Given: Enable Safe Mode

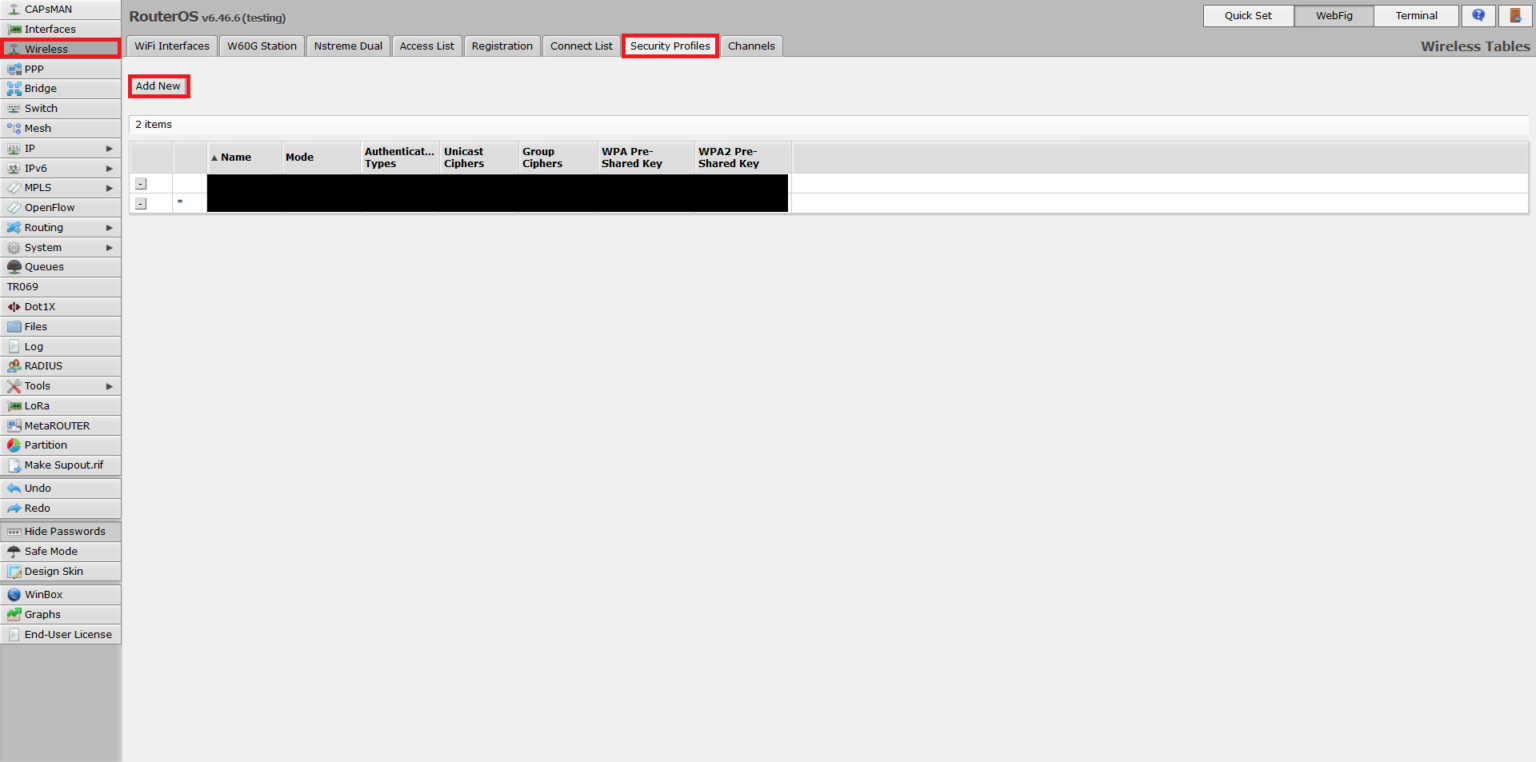Looking at the screenshot, I should (x=50, y=552).
